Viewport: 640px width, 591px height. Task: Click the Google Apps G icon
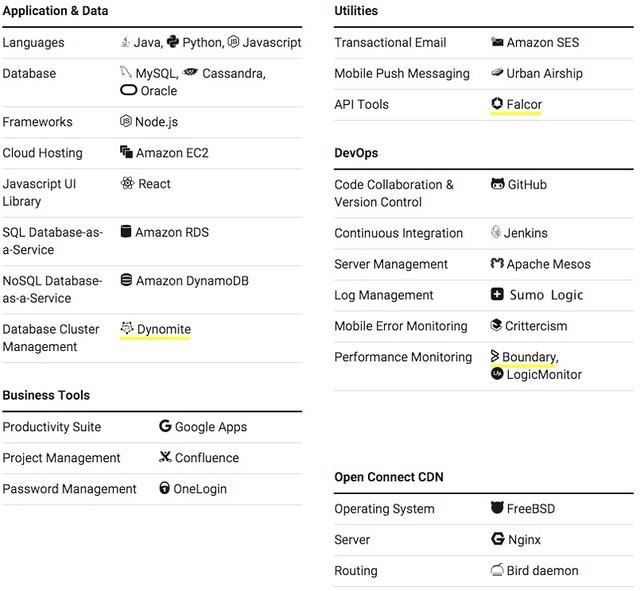[x=165, y=426]
